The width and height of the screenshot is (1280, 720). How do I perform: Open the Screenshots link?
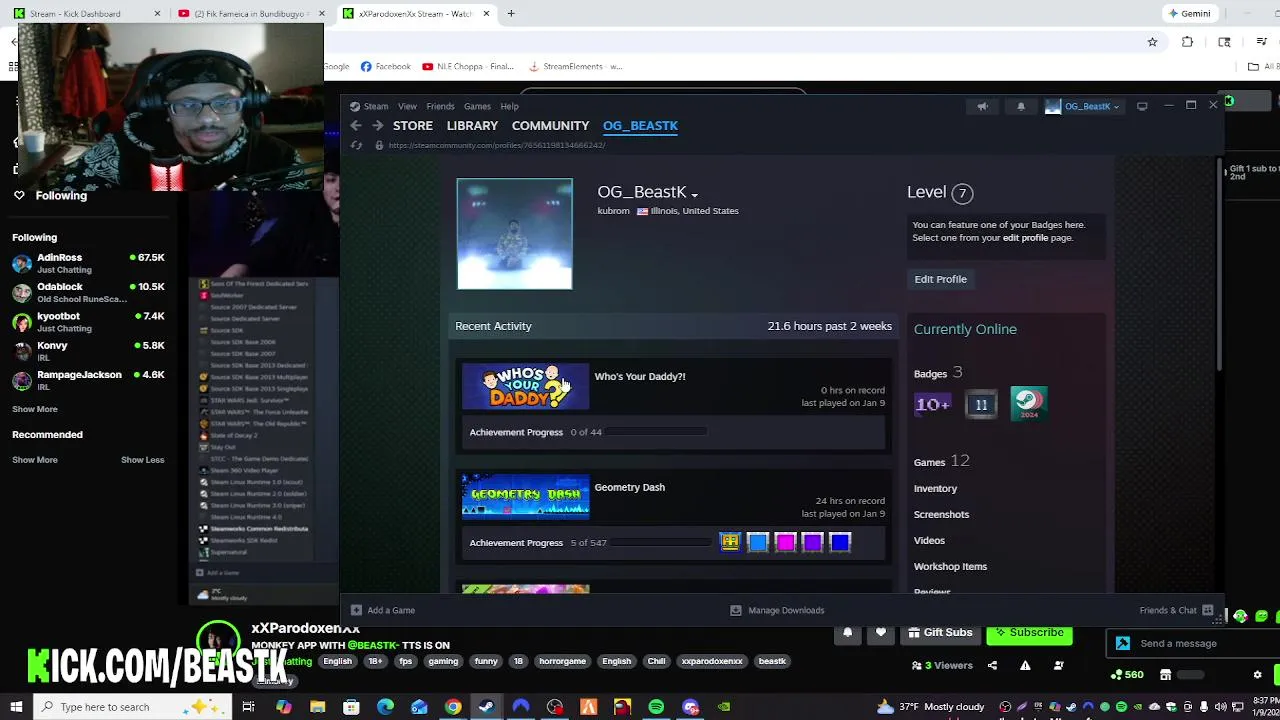pyautogui.click(x=941, y=515)
